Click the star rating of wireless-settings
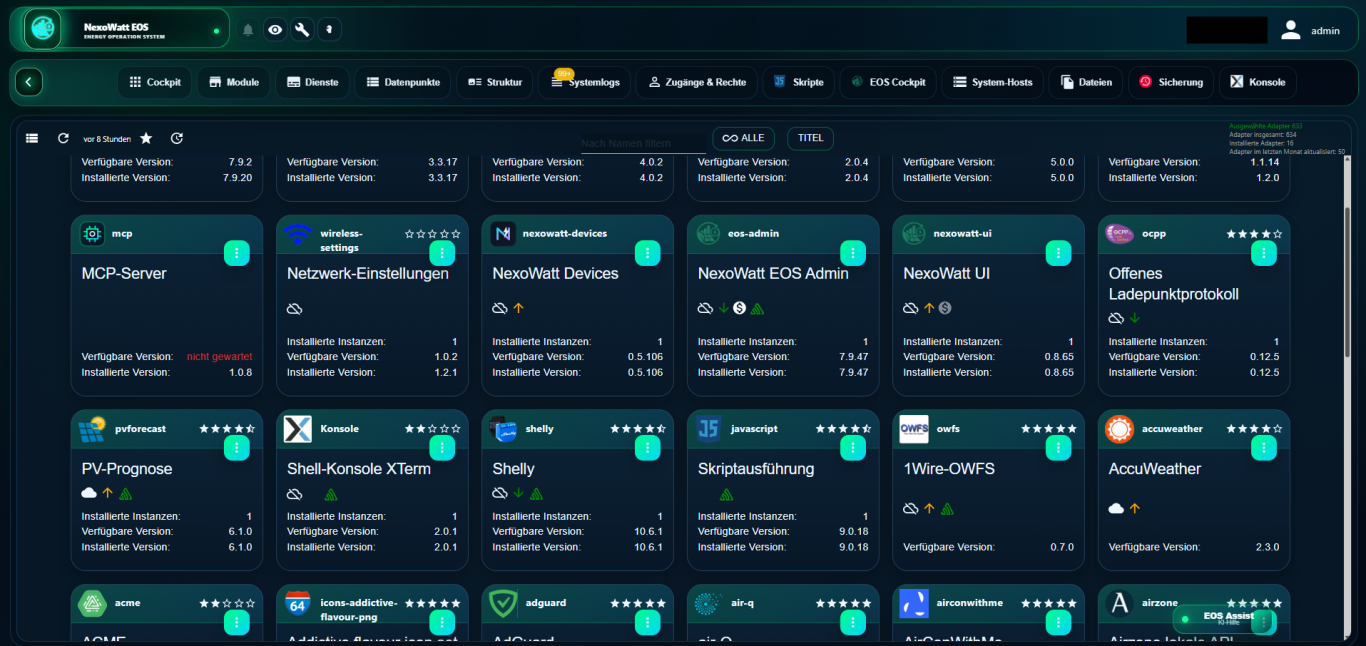1366x646 pixels. pos(433,234)
